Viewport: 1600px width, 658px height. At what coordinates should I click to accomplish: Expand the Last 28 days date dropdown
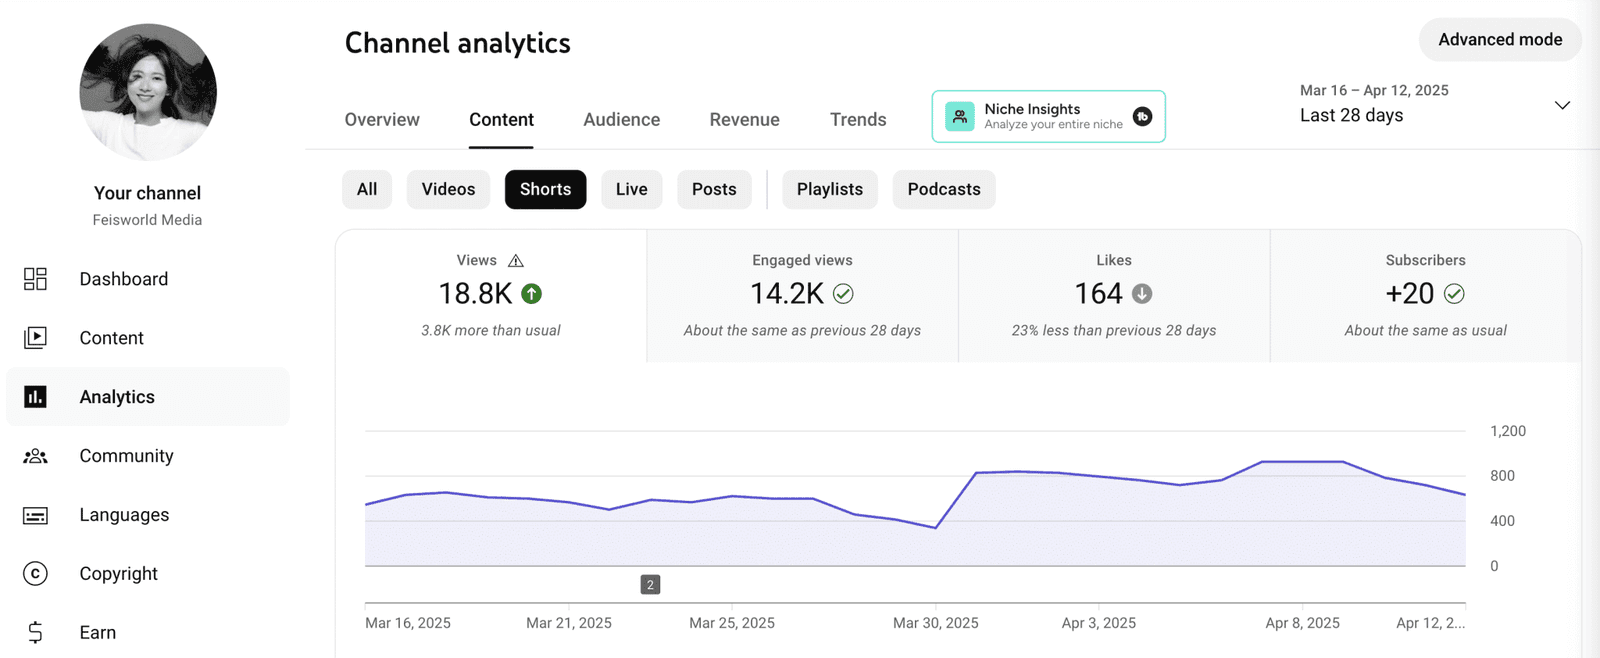pyautogui.click(x=1562, y=105)
